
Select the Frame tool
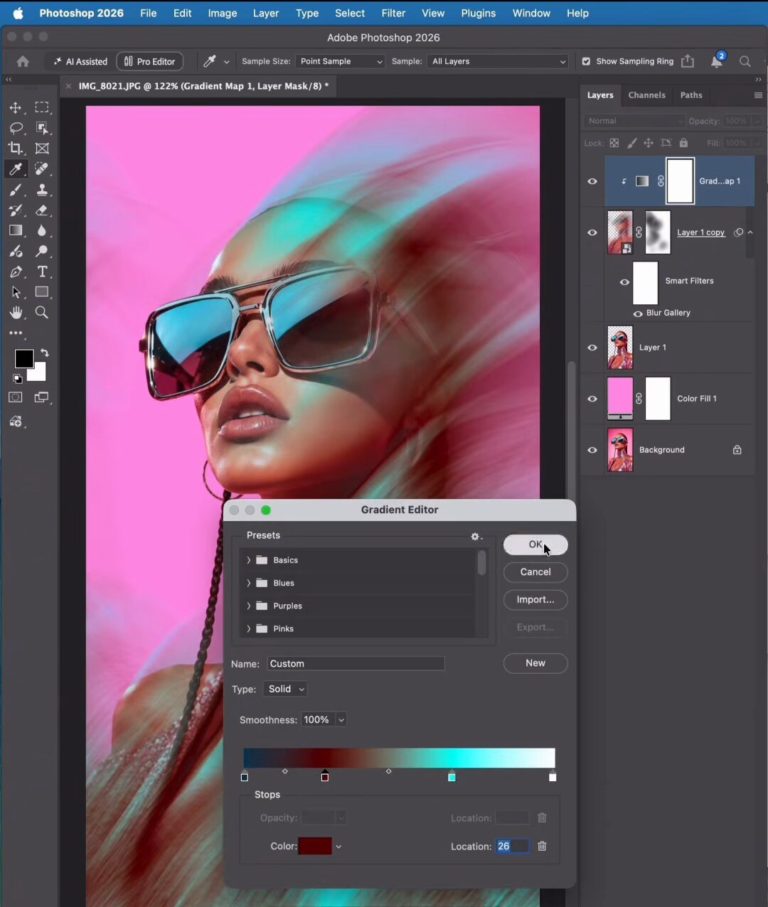pos(42,148)
